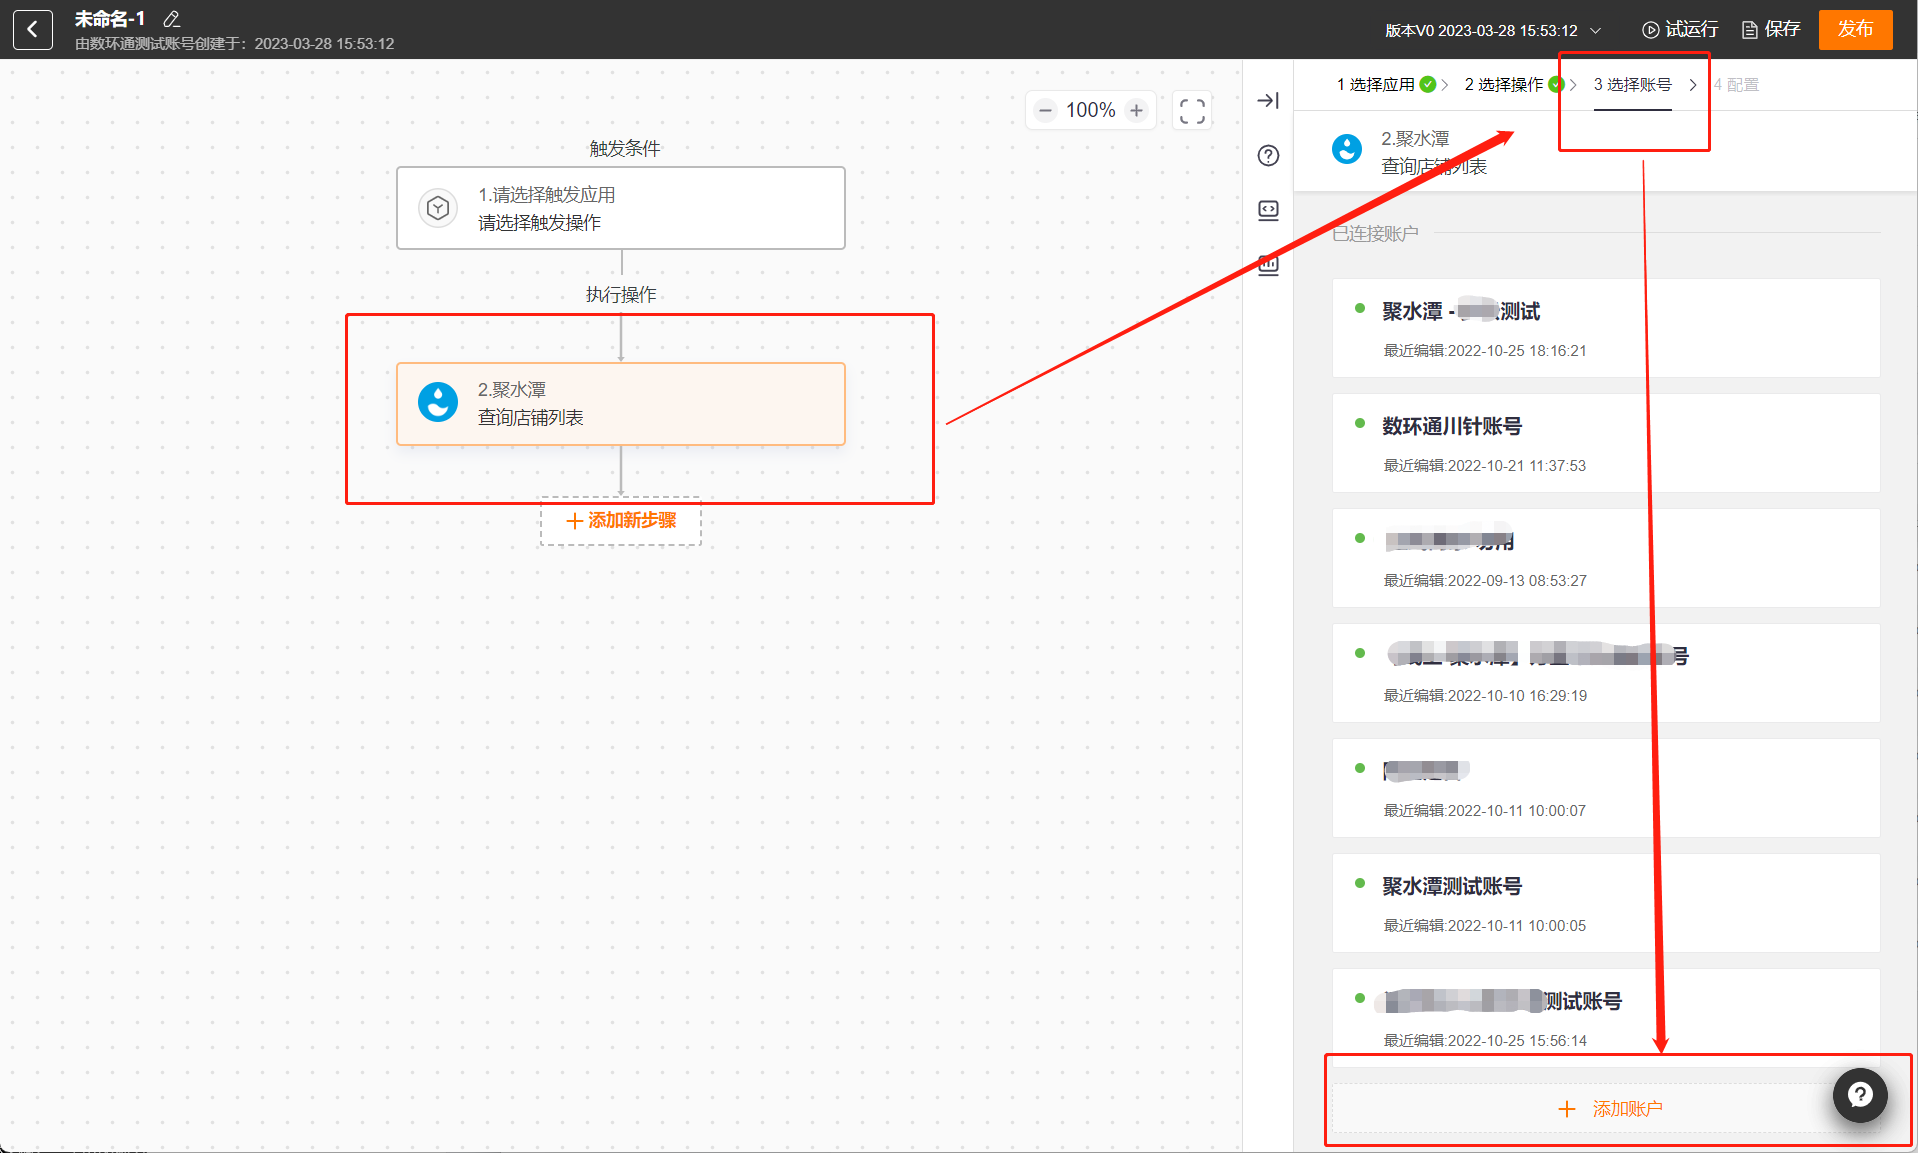Click the chart statistics icon in sidebar
This screenshot has width=1918, height=1153.
[1268, 265]
